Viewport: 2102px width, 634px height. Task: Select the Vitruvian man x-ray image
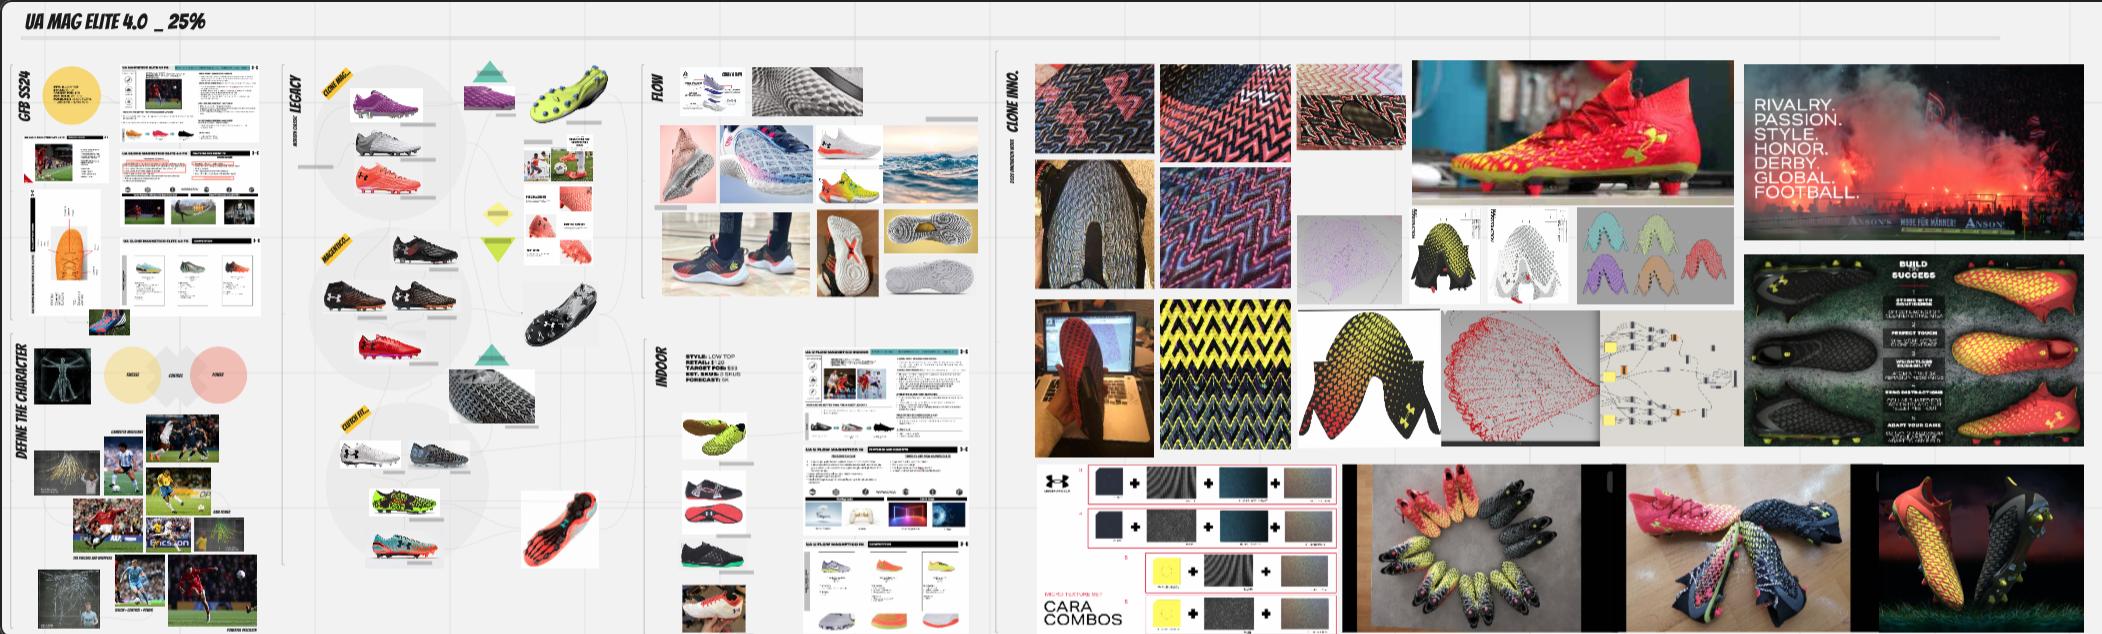point(62,376)
